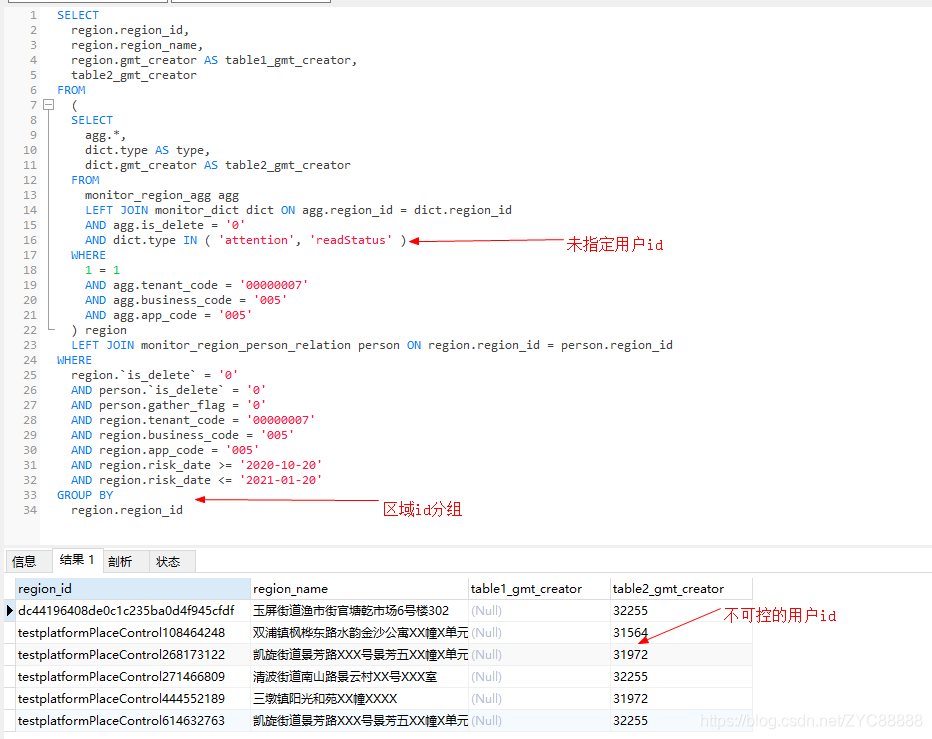Image resolution: width=932 pixels, height=739 pixels.
Task: Select cell testplatformPlaceControl271466809
Action: click(133, 677)
